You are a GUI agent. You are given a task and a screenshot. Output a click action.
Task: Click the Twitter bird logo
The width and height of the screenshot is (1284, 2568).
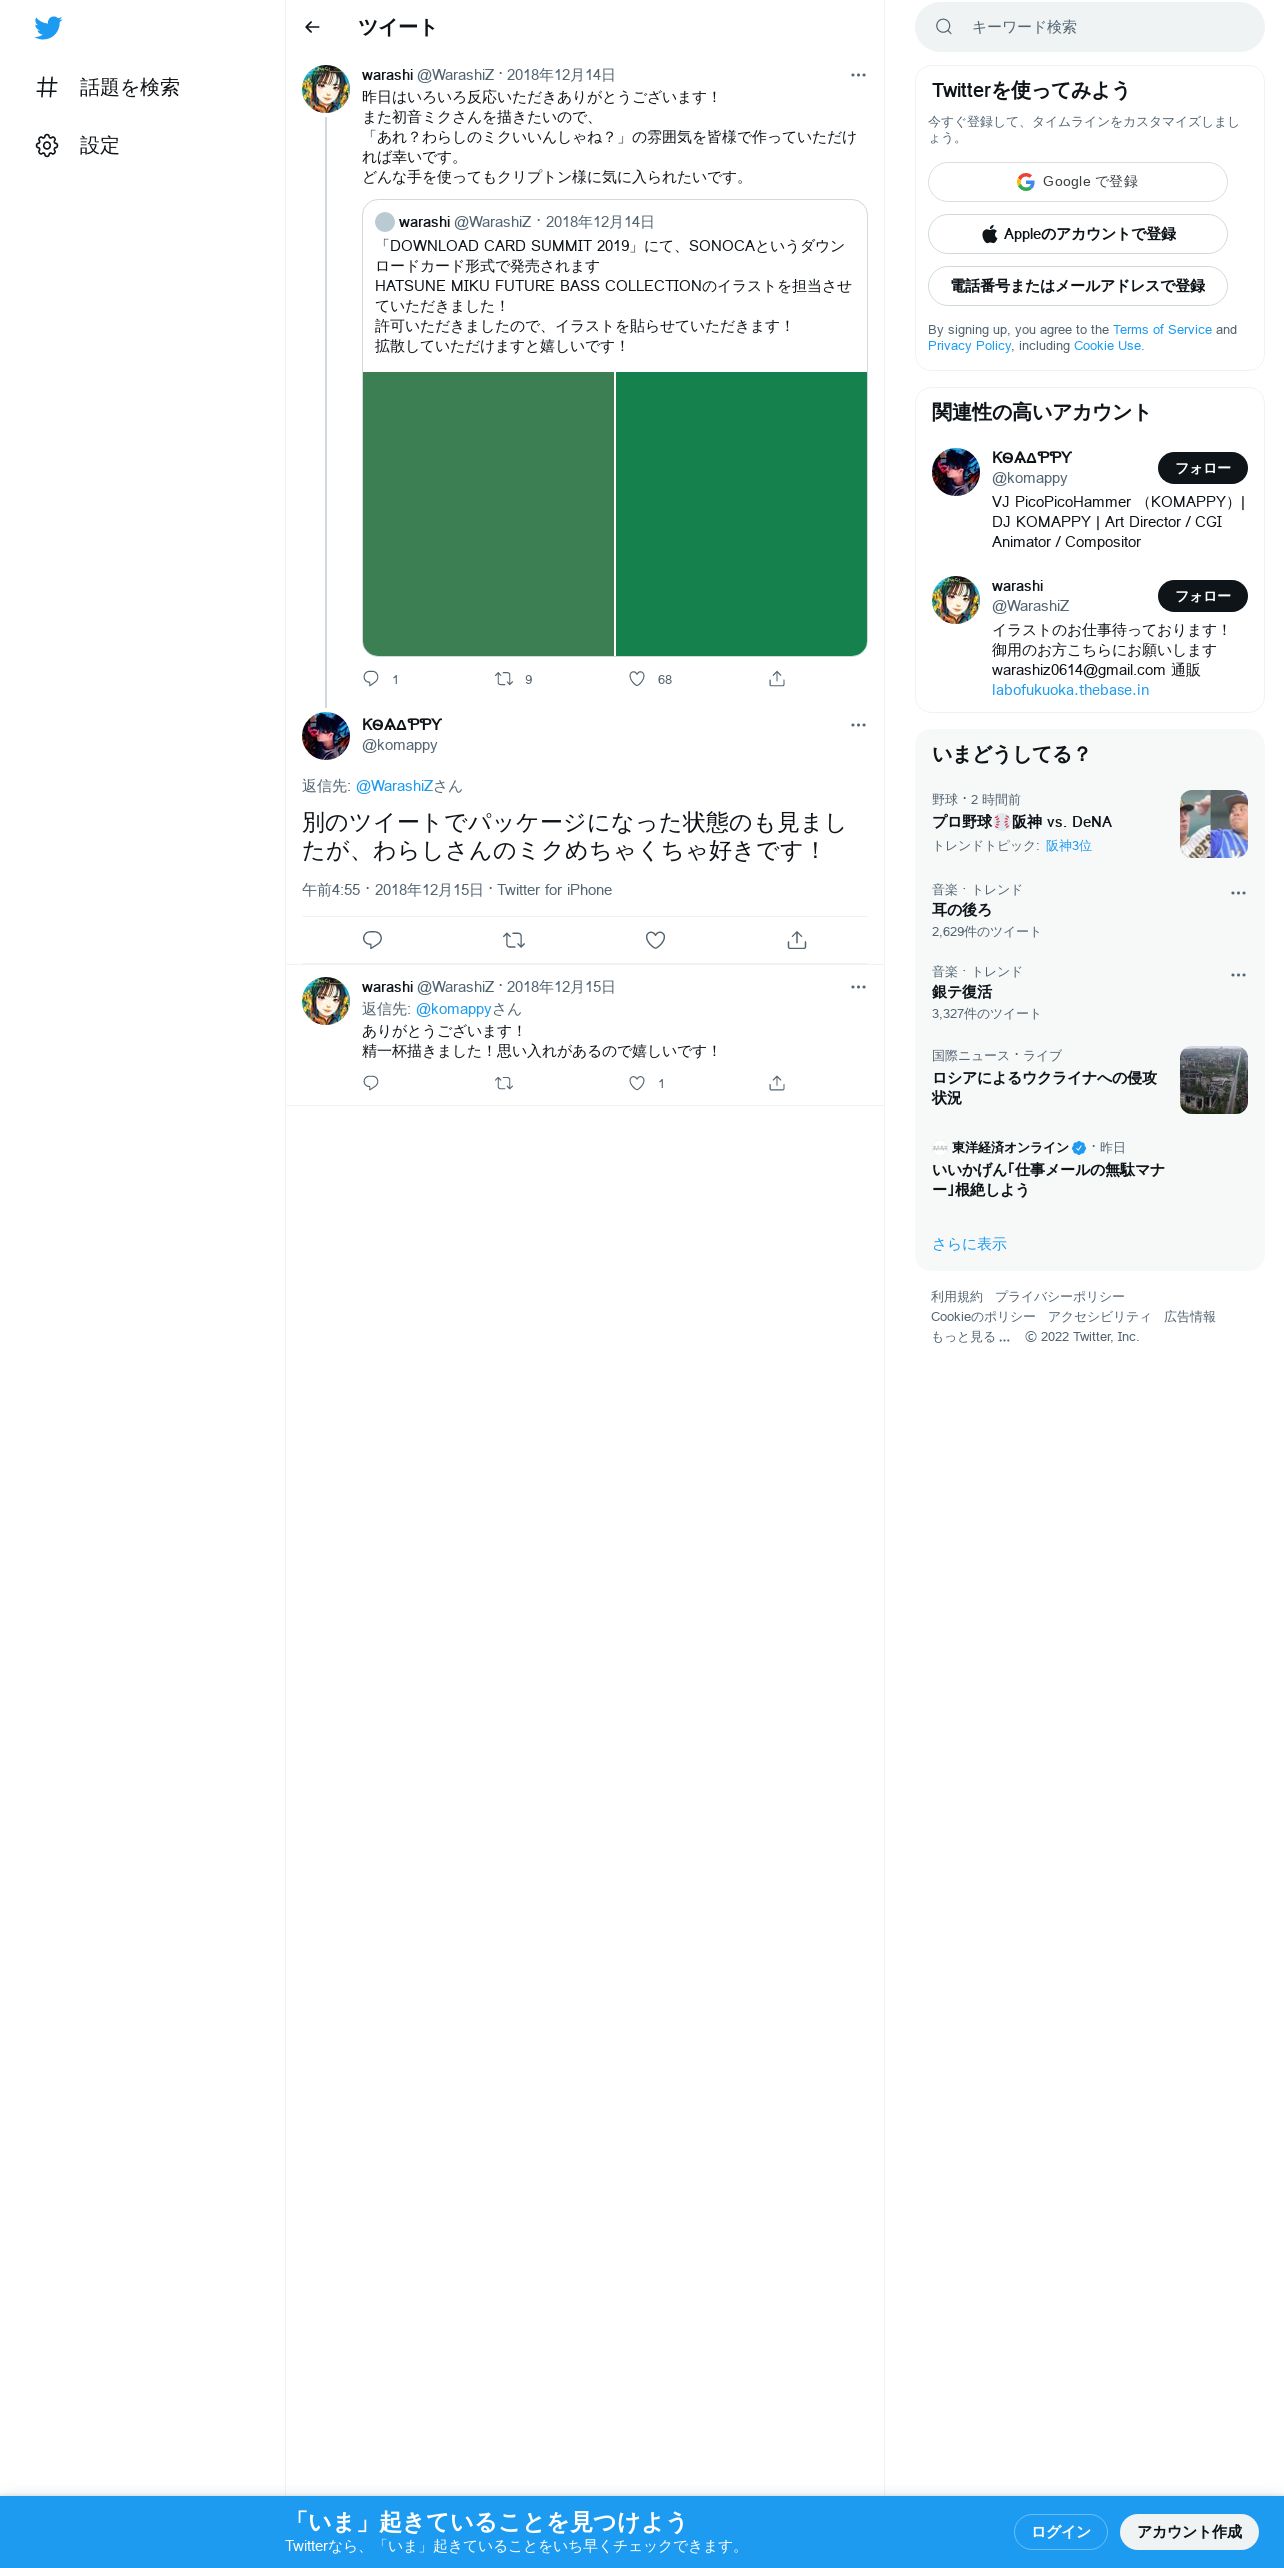[48, 28]
